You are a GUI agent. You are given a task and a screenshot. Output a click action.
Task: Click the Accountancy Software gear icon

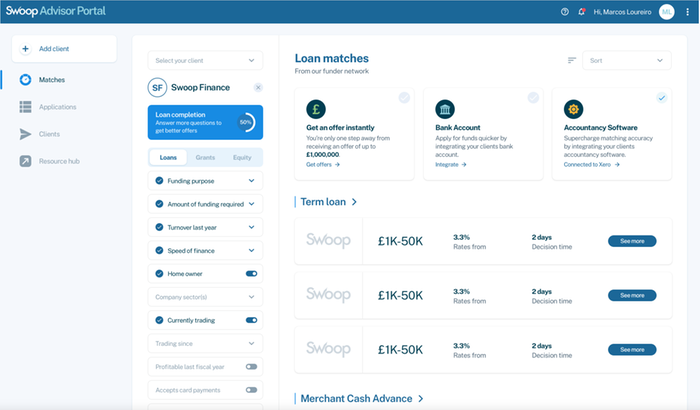(x=574, y=109)
